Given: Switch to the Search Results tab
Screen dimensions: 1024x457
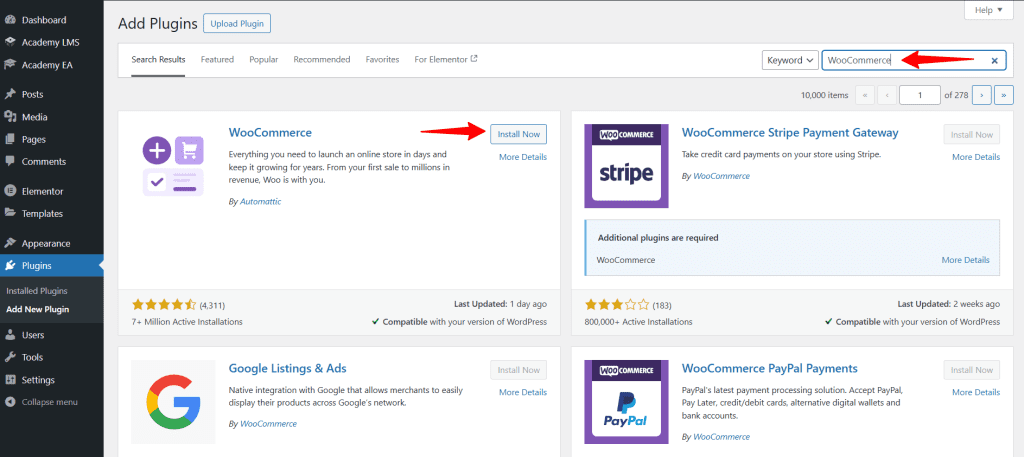Looking at the screenshot, I should (158, 59).
